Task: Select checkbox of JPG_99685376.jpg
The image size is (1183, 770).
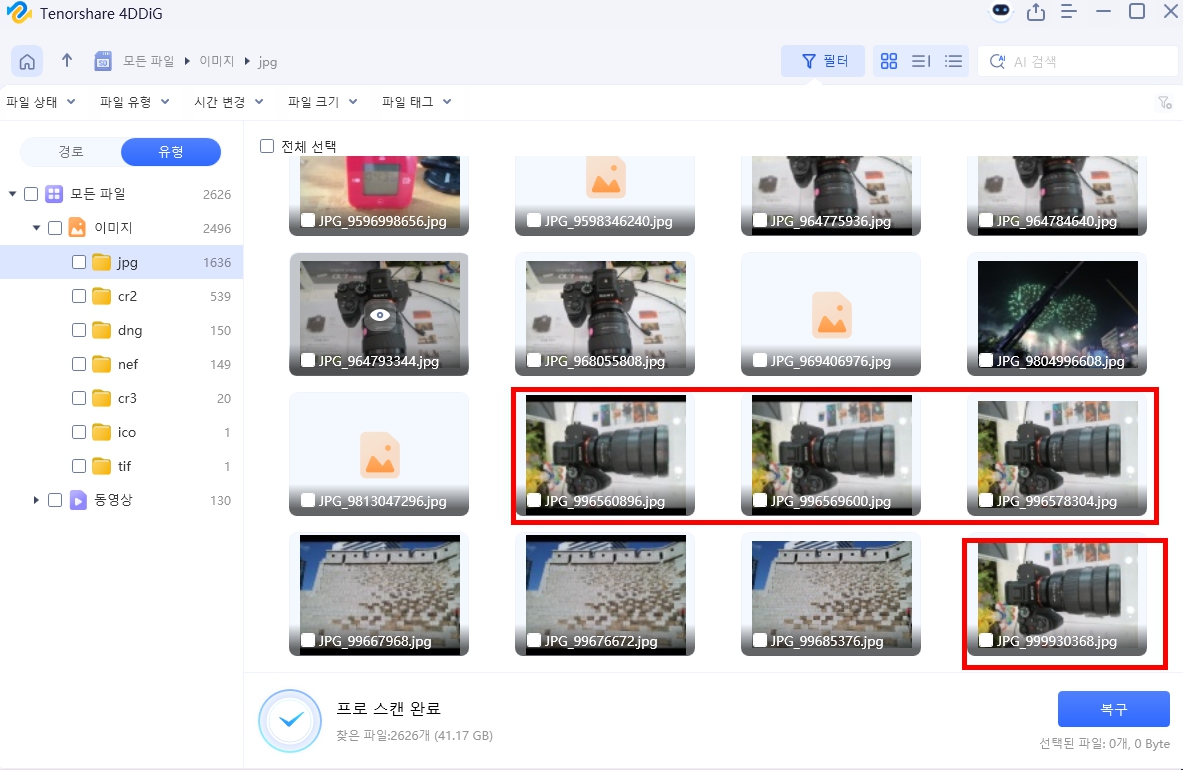Action: coord(760,640)
